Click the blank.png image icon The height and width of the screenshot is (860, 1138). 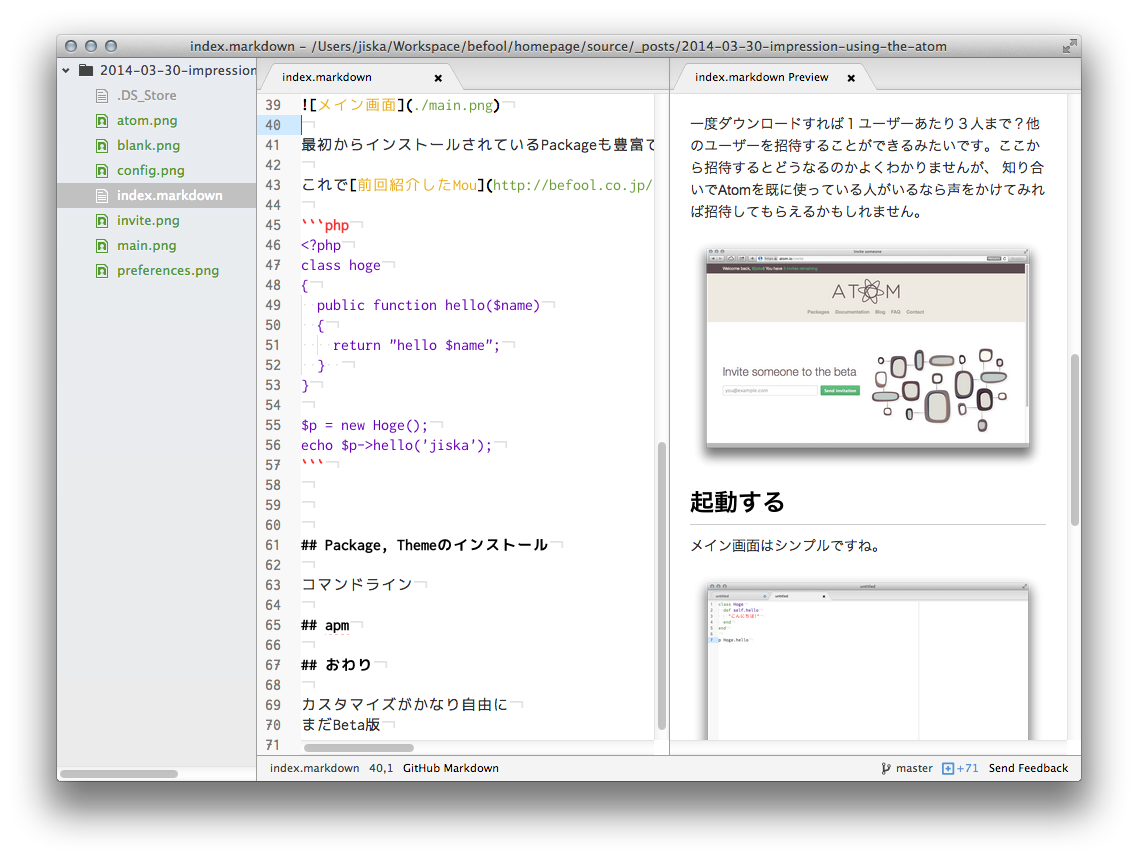(x=102, y=146)
